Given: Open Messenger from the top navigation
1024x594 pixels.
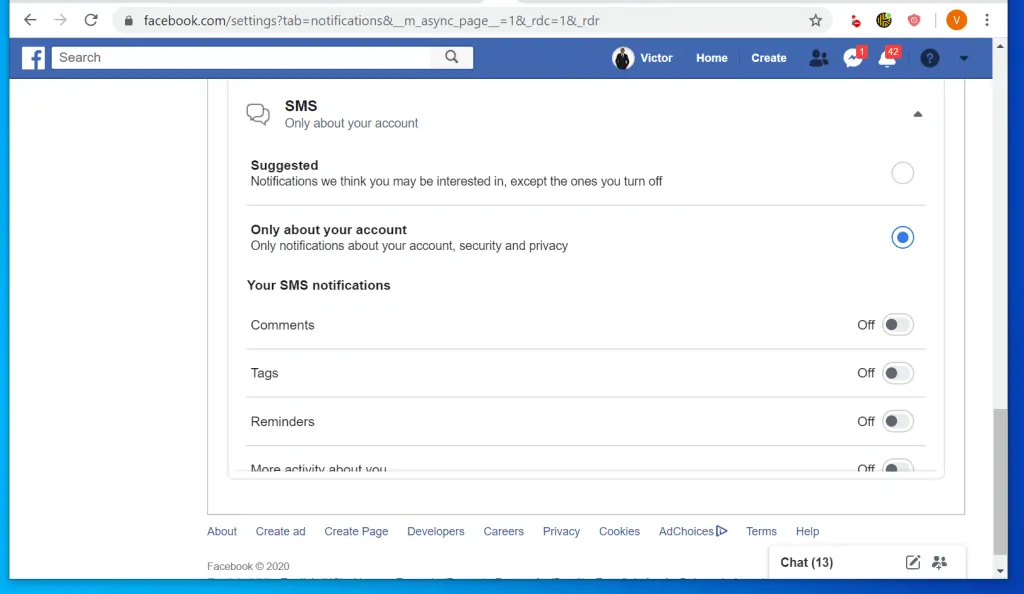Looking at the screenshot, I should tap(852, 58).
